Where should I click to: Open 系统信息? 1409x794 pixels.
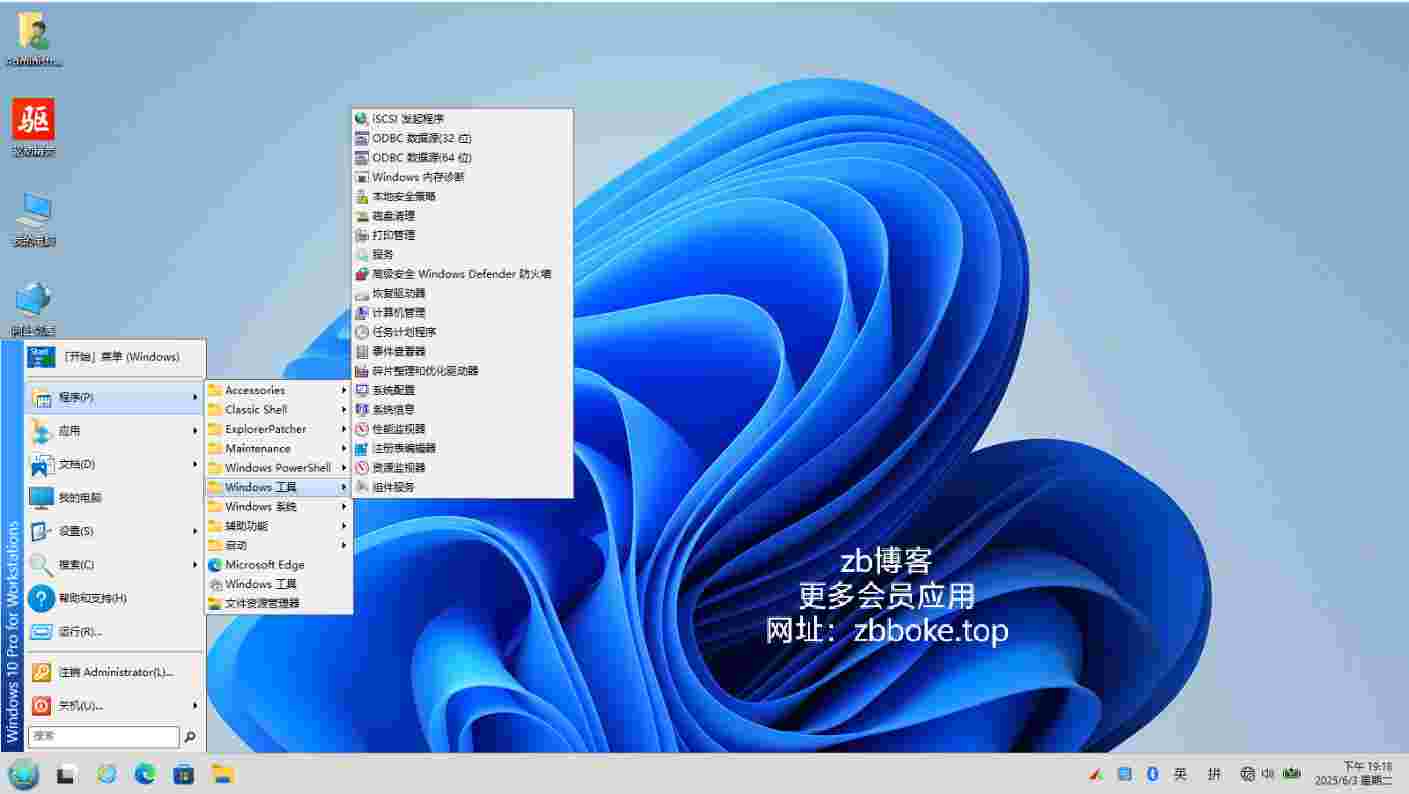click(x=462, y=409)
